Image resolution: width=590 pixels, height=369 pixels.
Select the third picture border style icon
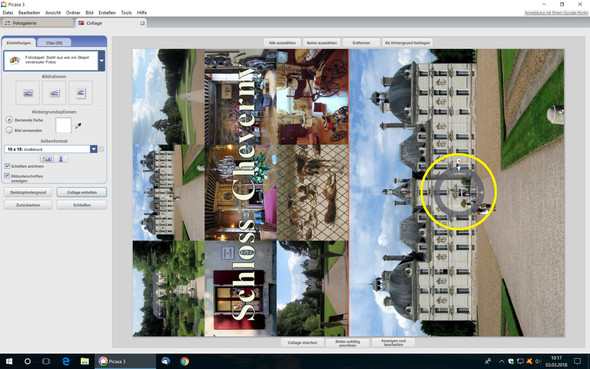coord(81,93)
